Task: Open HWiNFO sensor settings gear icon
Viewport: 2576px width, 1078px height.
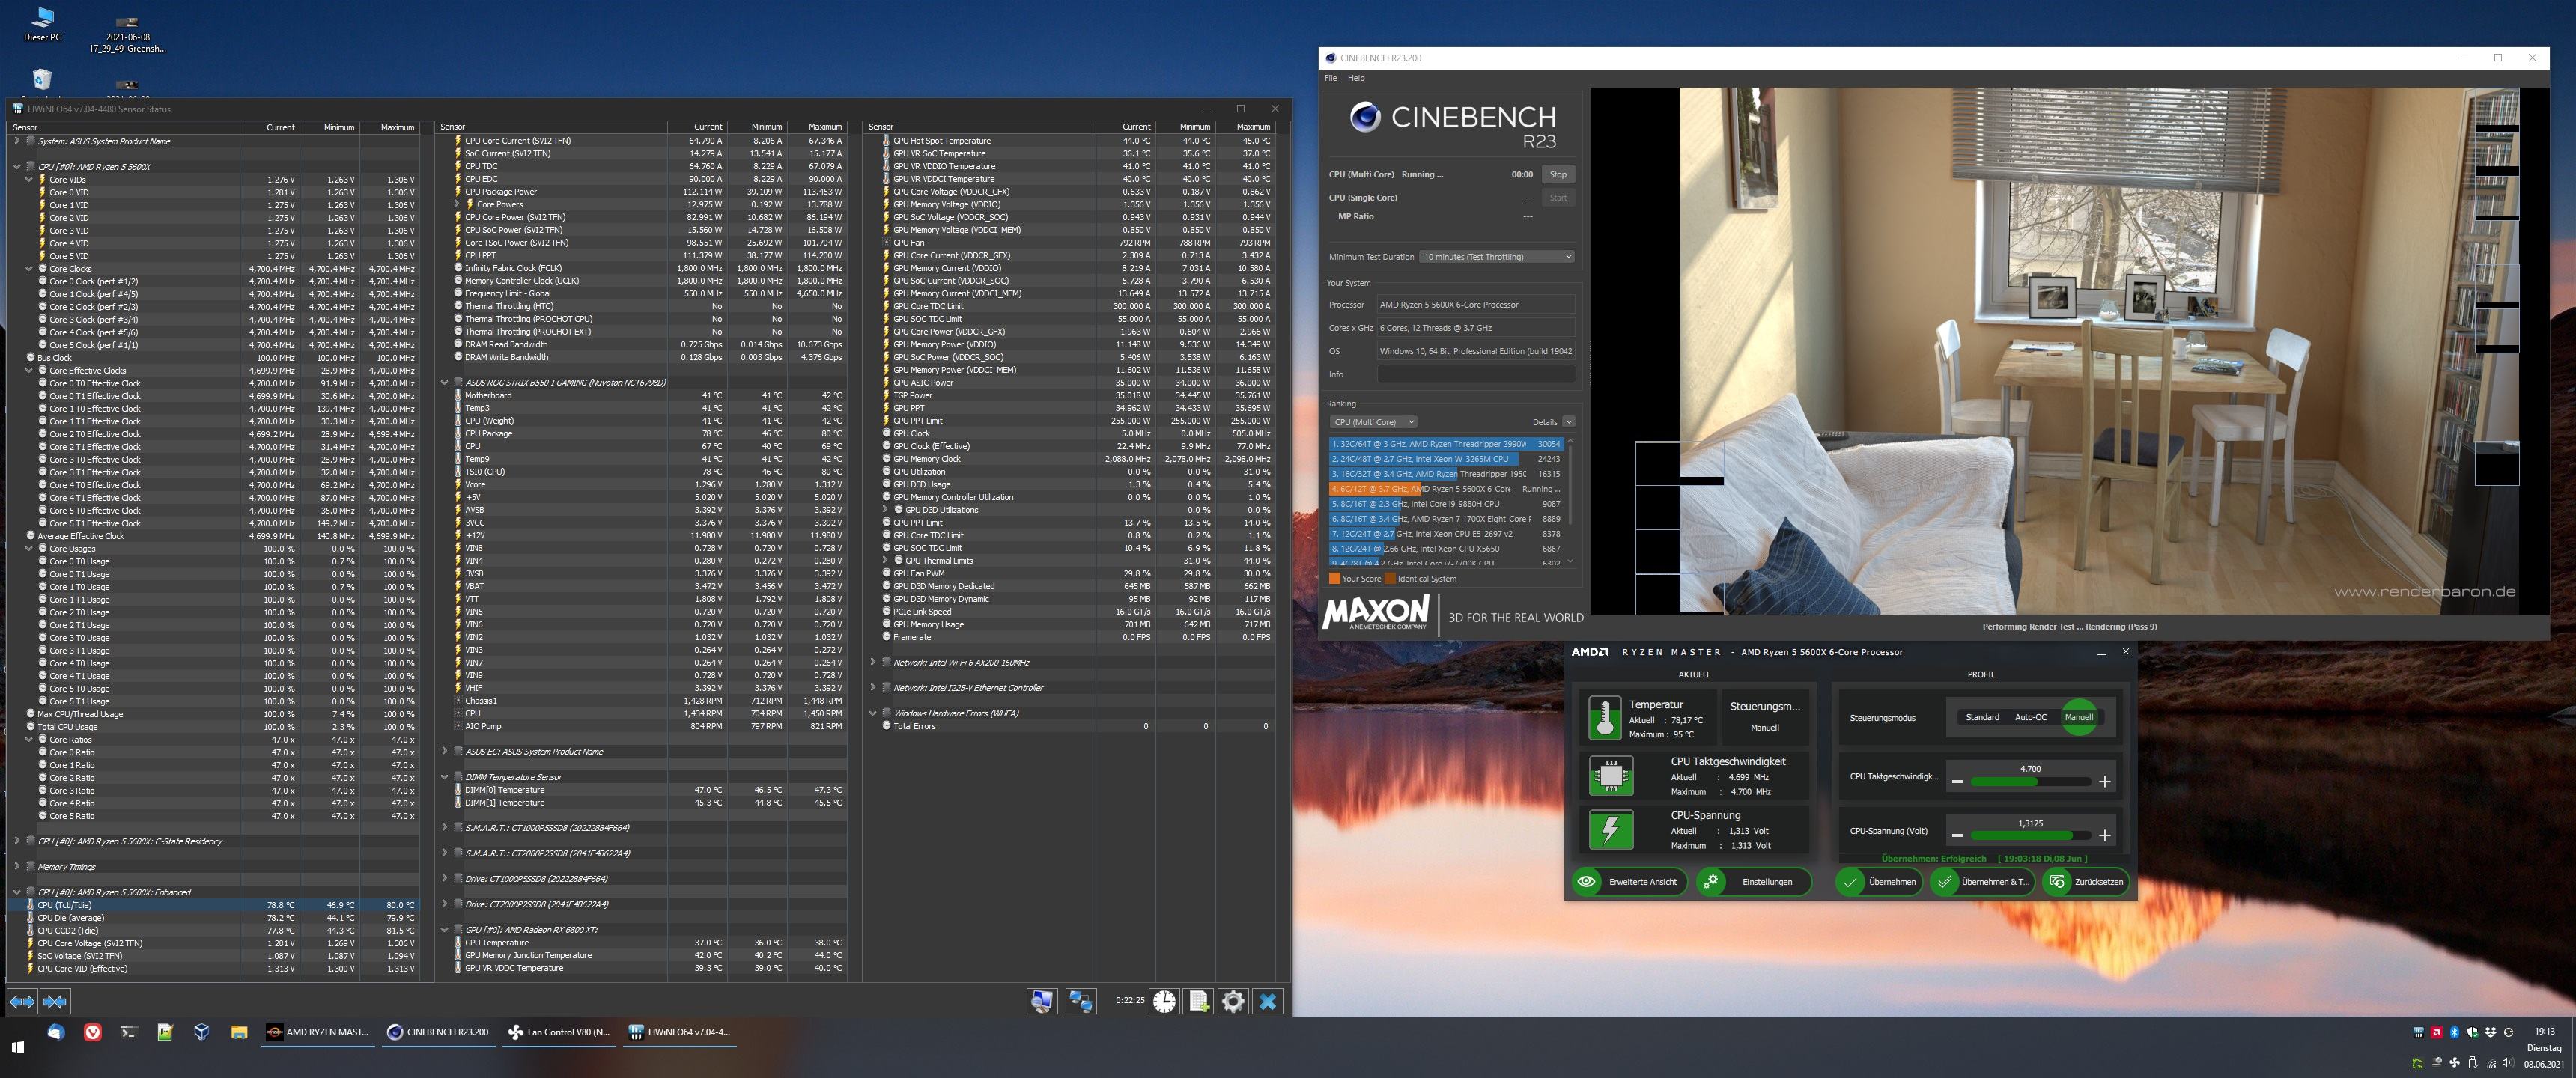Action: tap(1233, 1001)
